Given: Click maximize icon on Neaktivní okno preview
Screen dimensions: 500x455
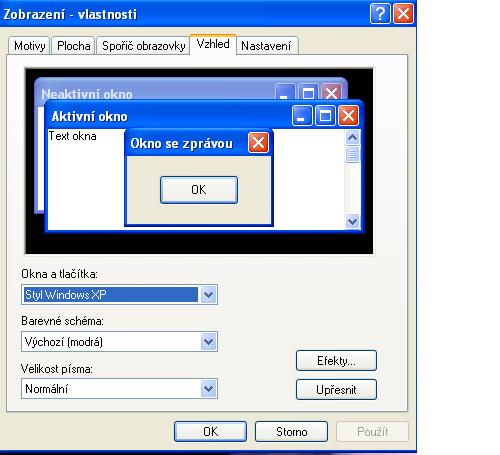Looking at the screenshot, I should pos(308,92).
